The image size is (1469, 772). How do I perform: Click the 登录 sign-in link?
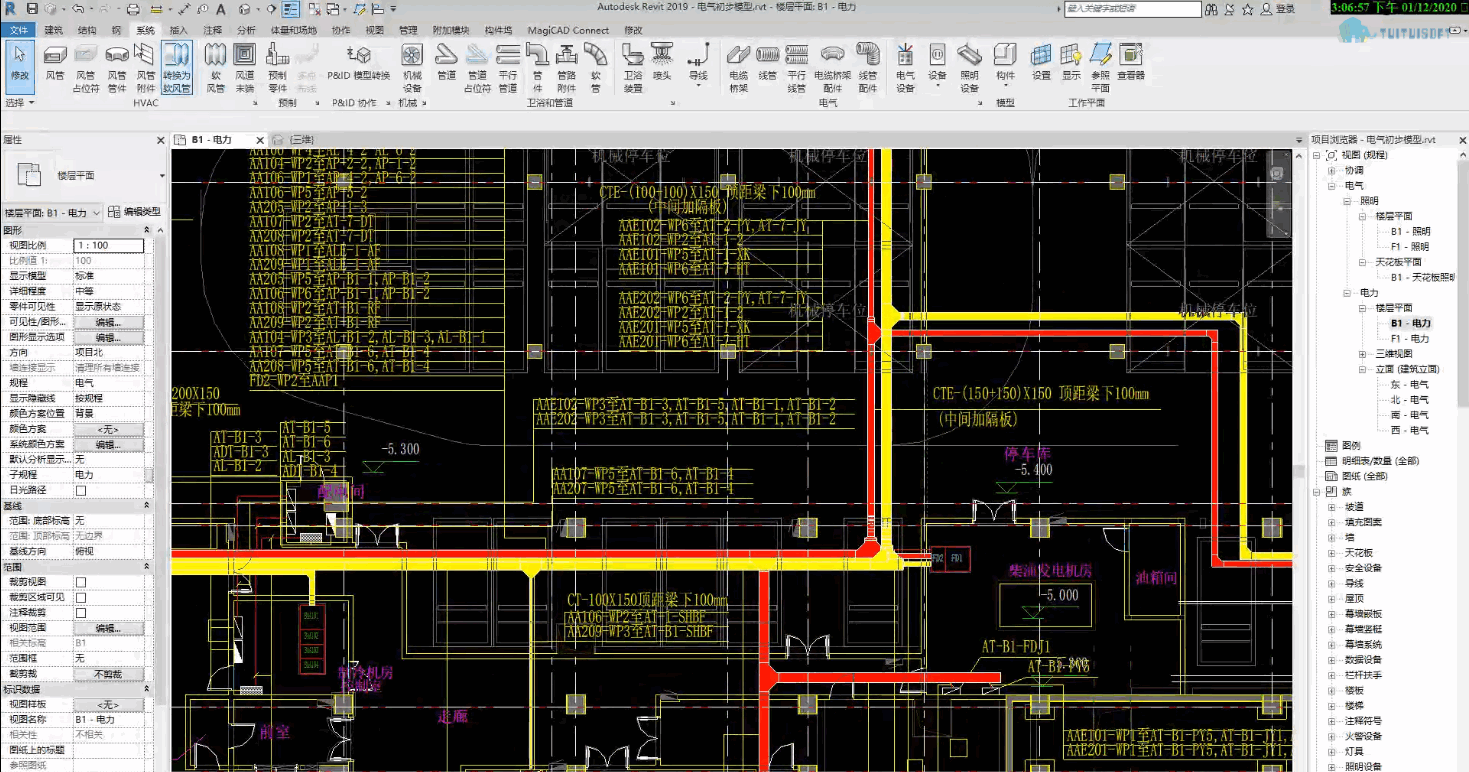1285,9
